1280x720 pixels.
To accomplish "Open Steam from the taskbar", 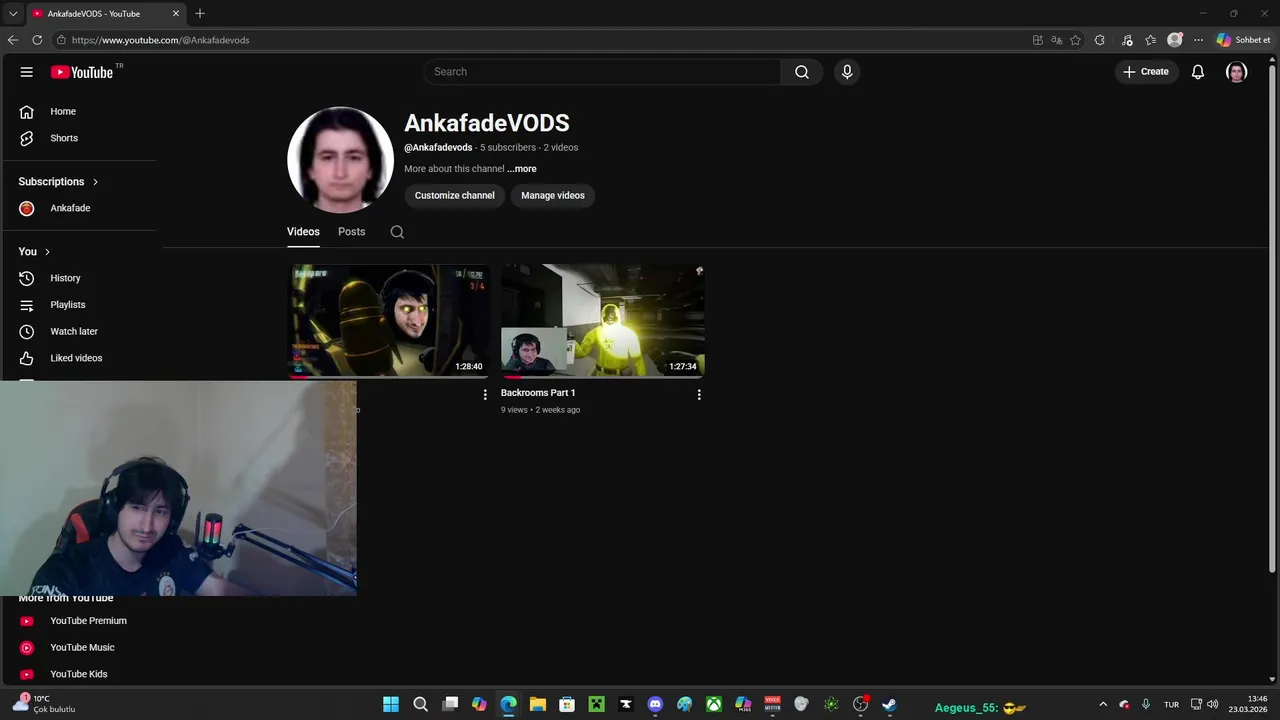I will tap(889, 705).
